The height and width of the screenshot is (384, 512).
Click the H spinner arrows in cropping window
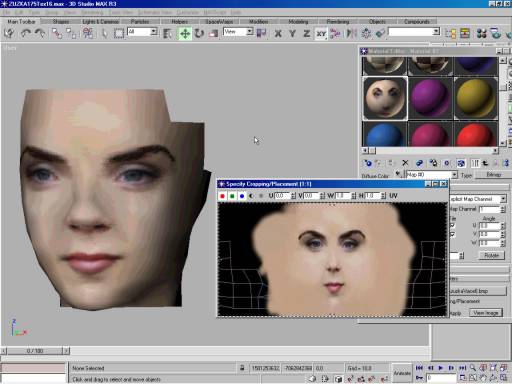(383, 196)
